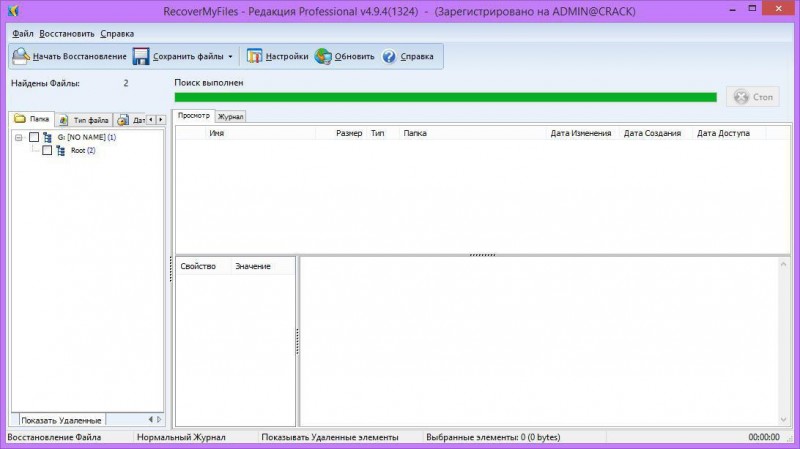The width and height of the screenshot is (800, 449).
Task: Click Показывать Удаленные элементы status text
Action: point(330,437)
